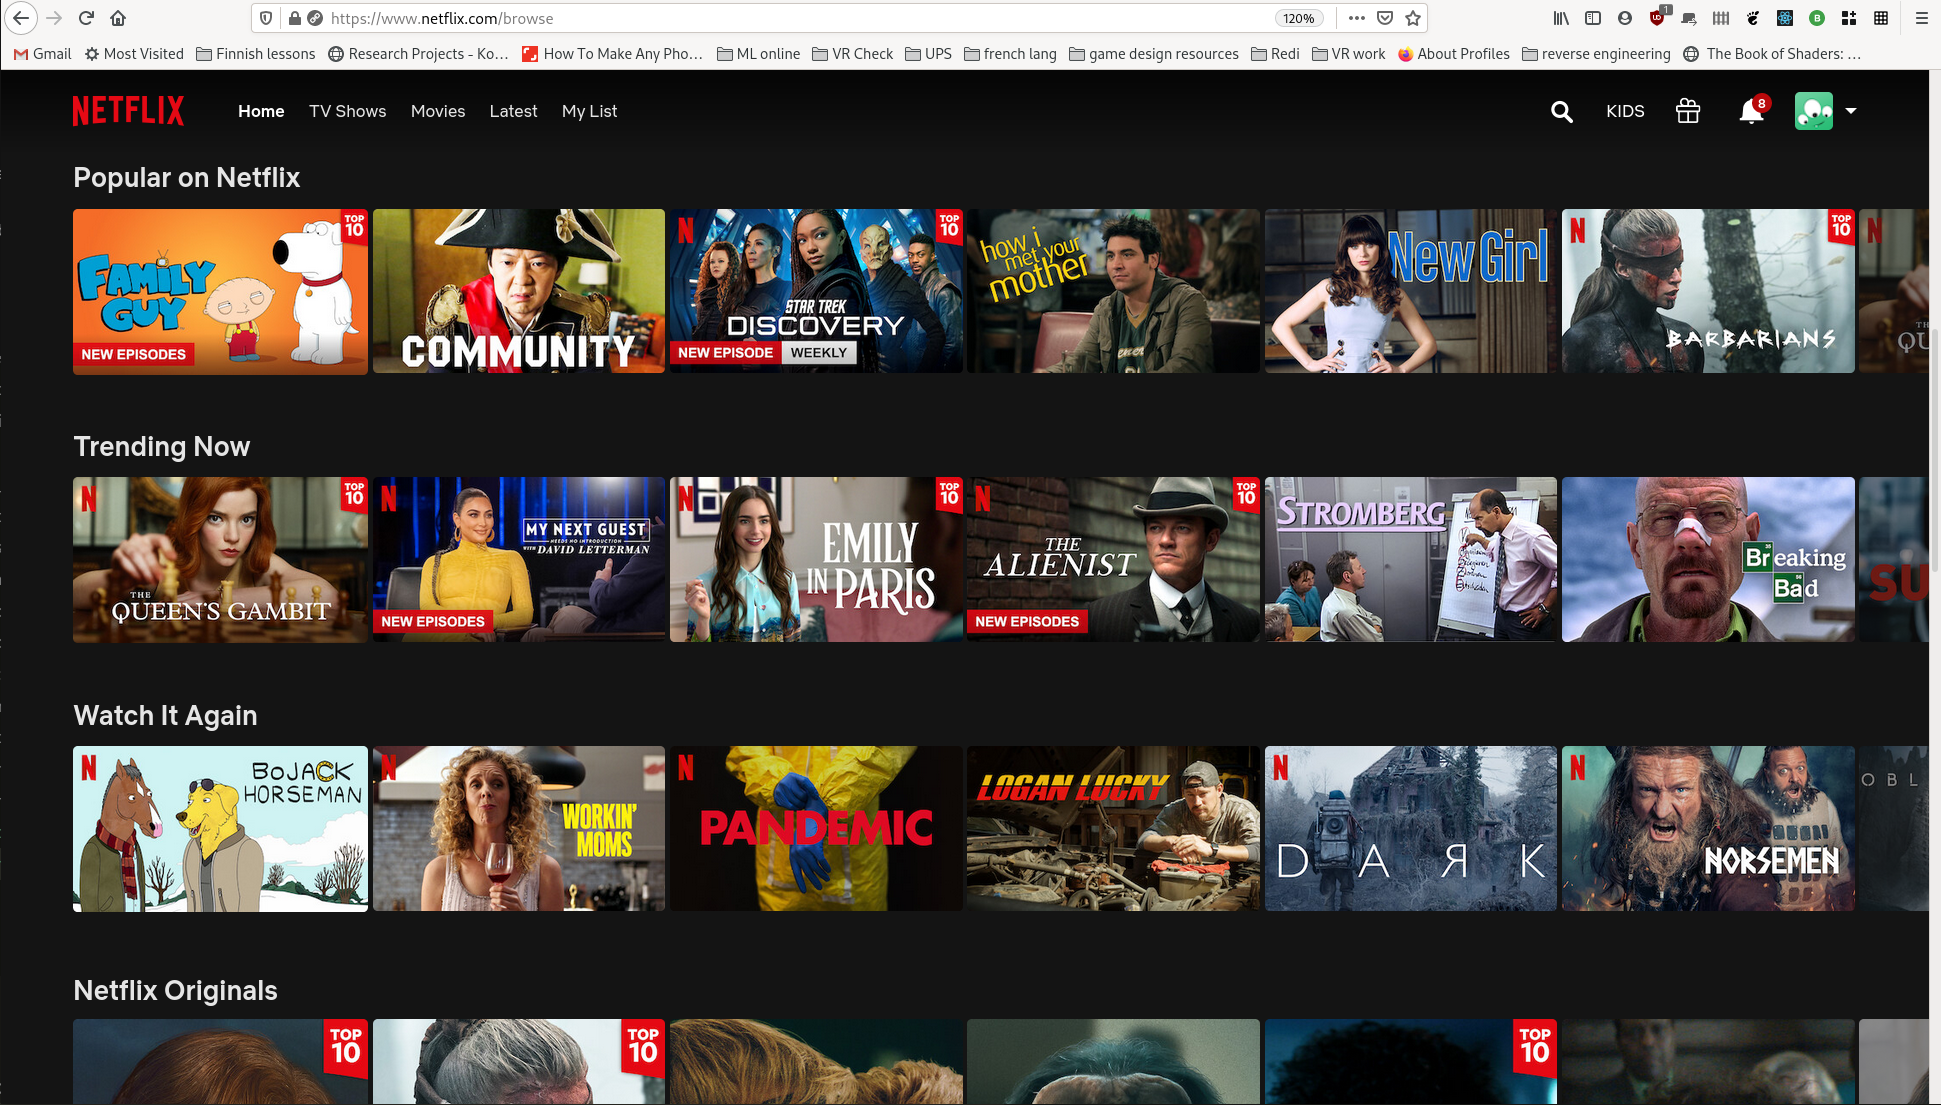Open How To Make Any Pho... bookmark
This screenshot has width=1941, height=1105.
pos(612,54)
